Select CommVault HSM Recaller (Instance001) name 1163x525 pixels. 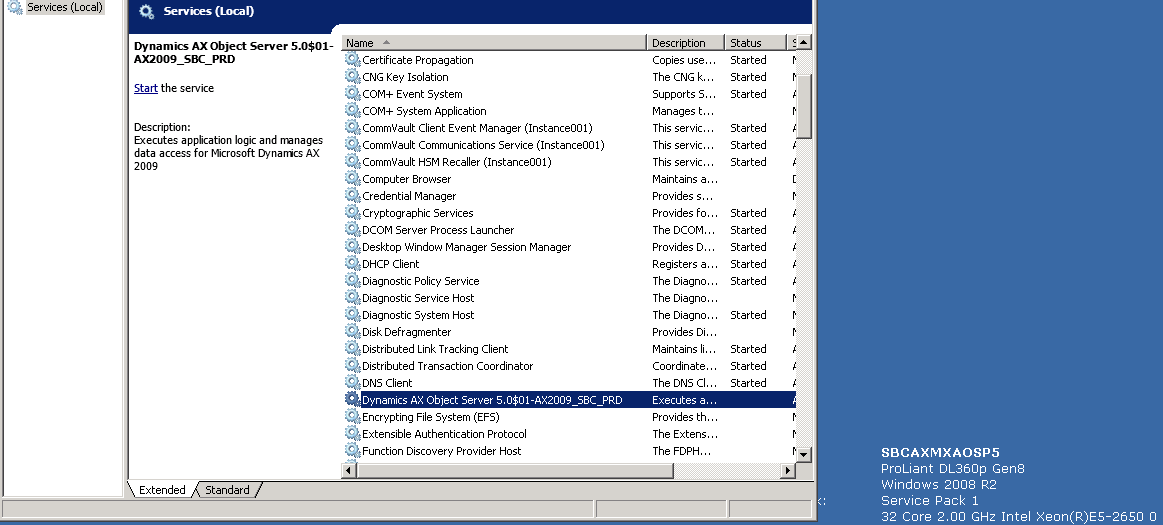tap(457, 162)
